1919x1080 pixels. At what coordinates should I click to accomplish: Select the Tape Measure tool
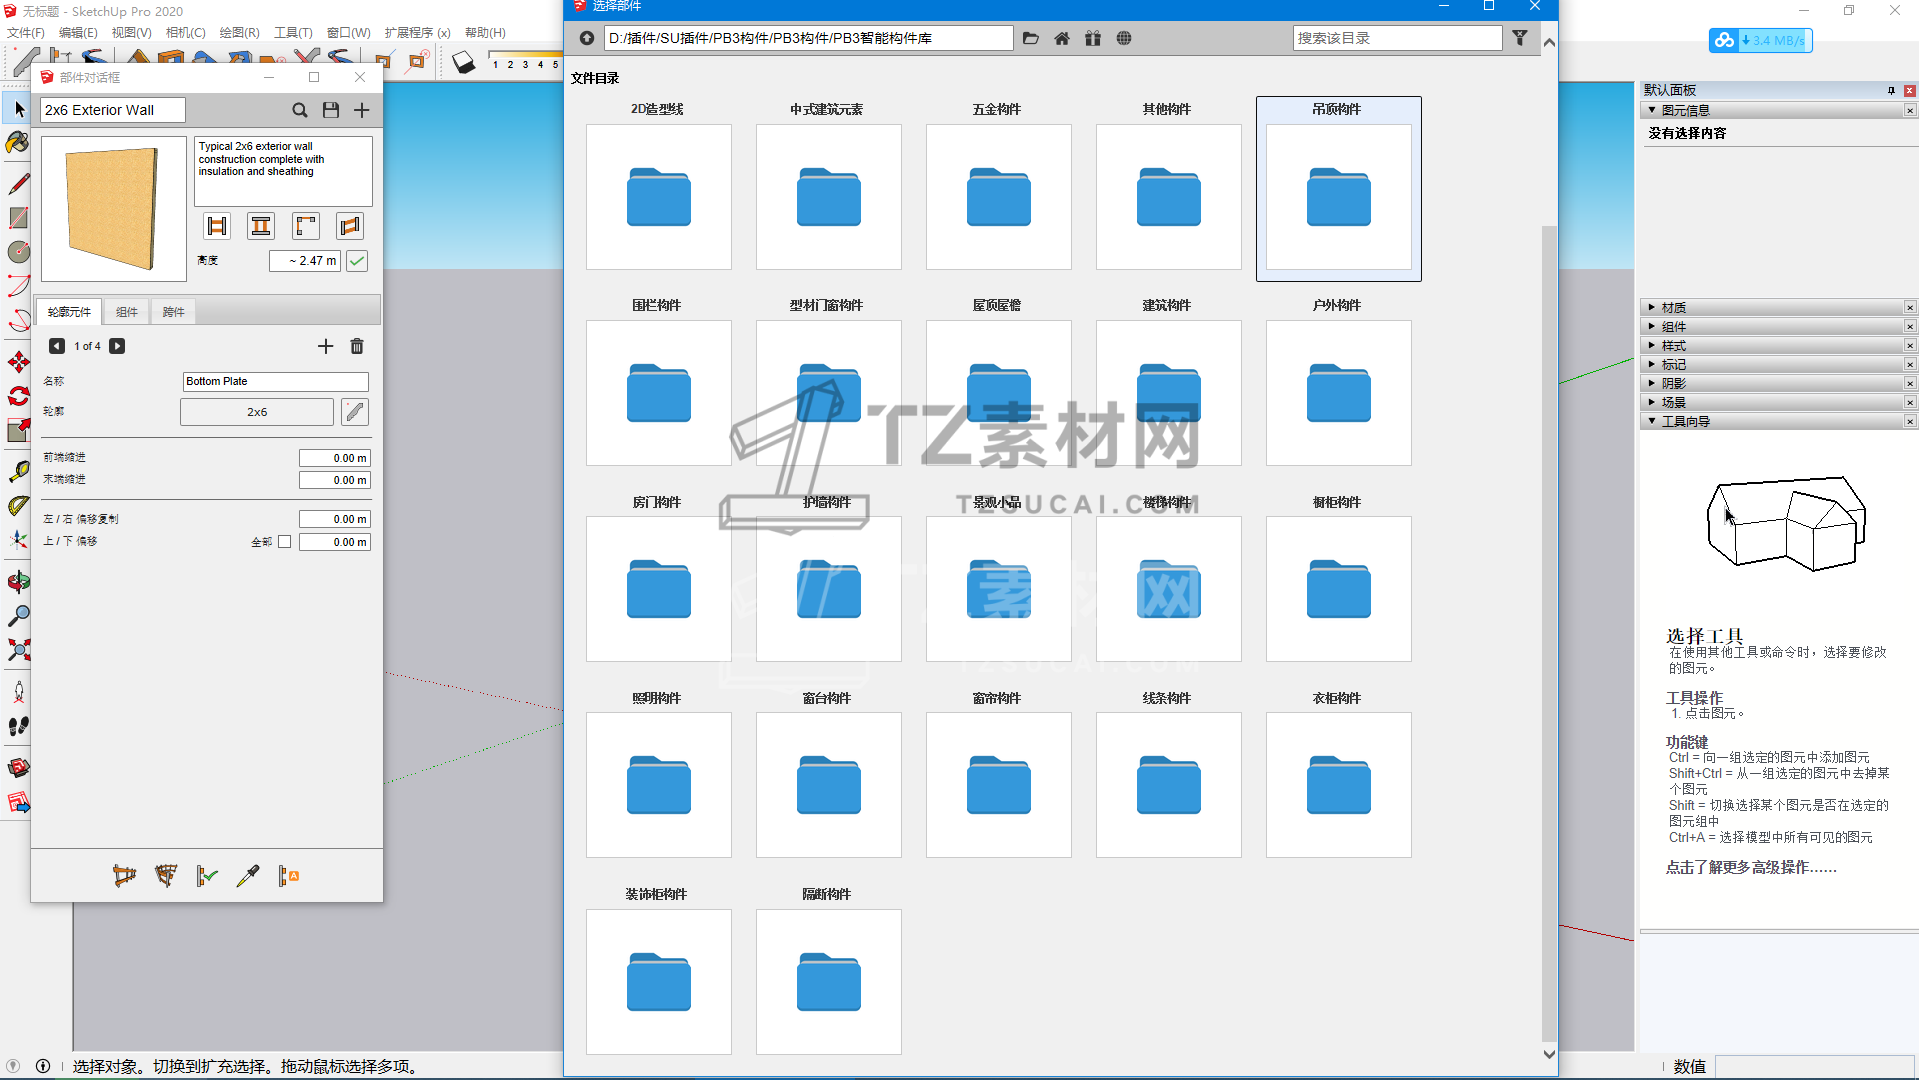click(18, 471)
